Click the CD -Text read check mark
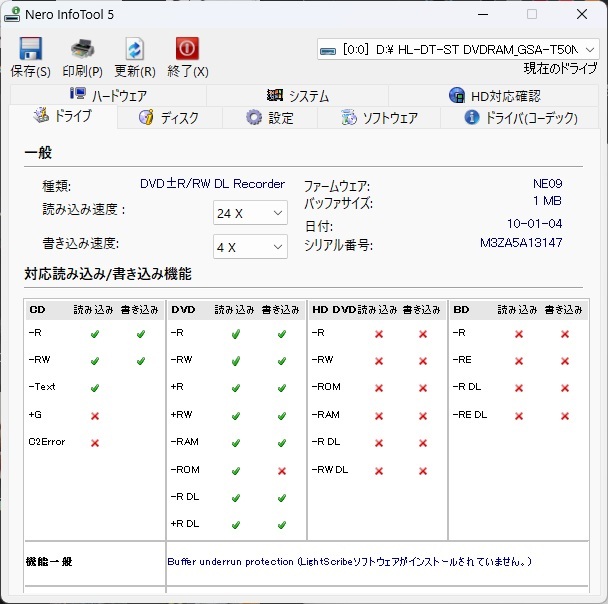The height and width of the screenshot is (604, 609). [95, 388]
